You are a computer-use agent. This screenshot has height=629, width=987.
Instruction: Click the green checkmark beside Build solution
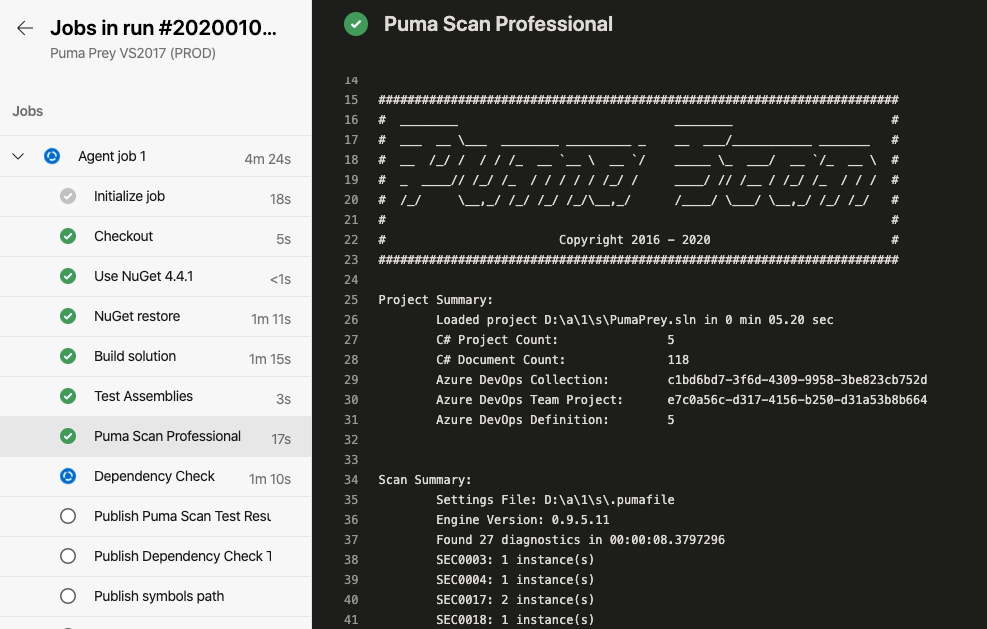[x=67, y=357]
